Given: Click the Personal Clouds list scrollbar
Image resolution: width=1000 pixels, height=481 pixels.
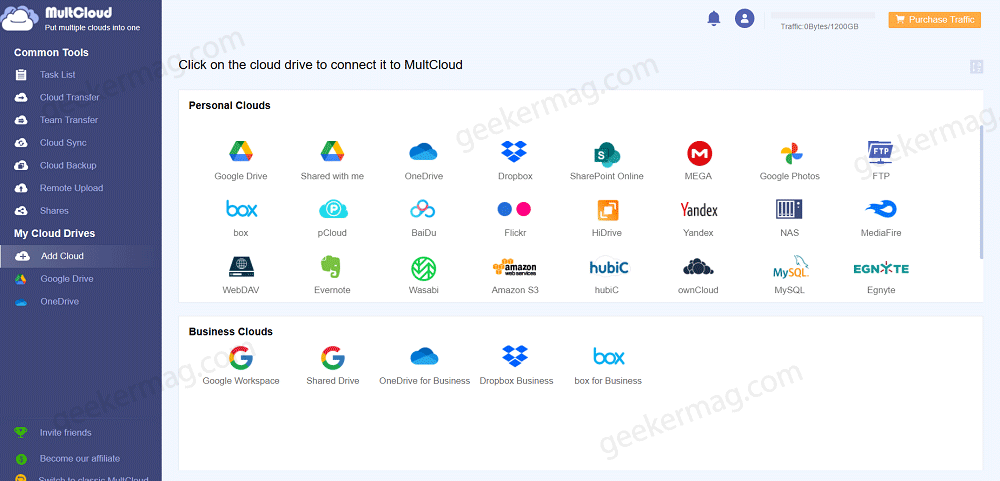Looking at the screenshot, I should [x=982, y=191].
